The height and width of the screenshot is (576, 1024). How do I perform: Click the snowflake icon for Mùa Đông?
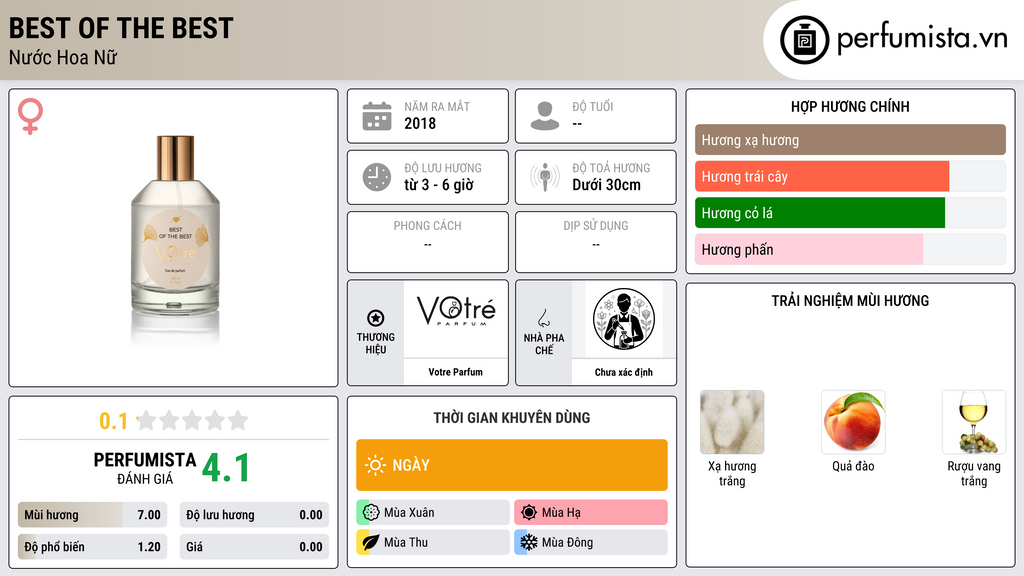click(529, 542)
